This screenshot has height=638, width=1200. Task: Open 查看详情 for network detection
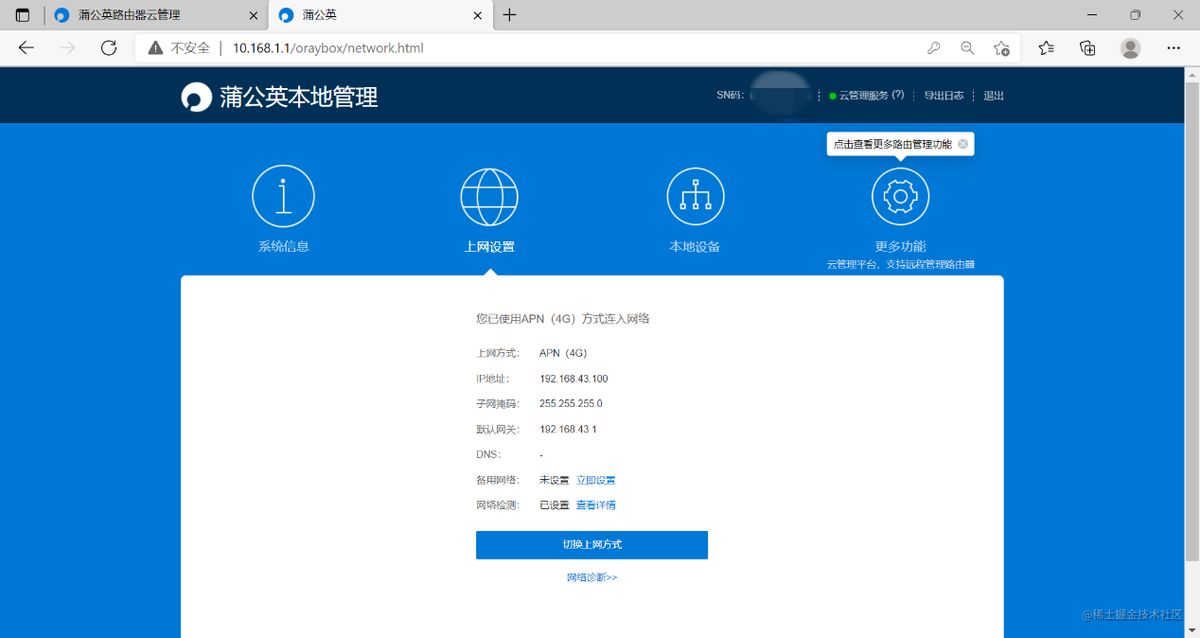point(596,505)
